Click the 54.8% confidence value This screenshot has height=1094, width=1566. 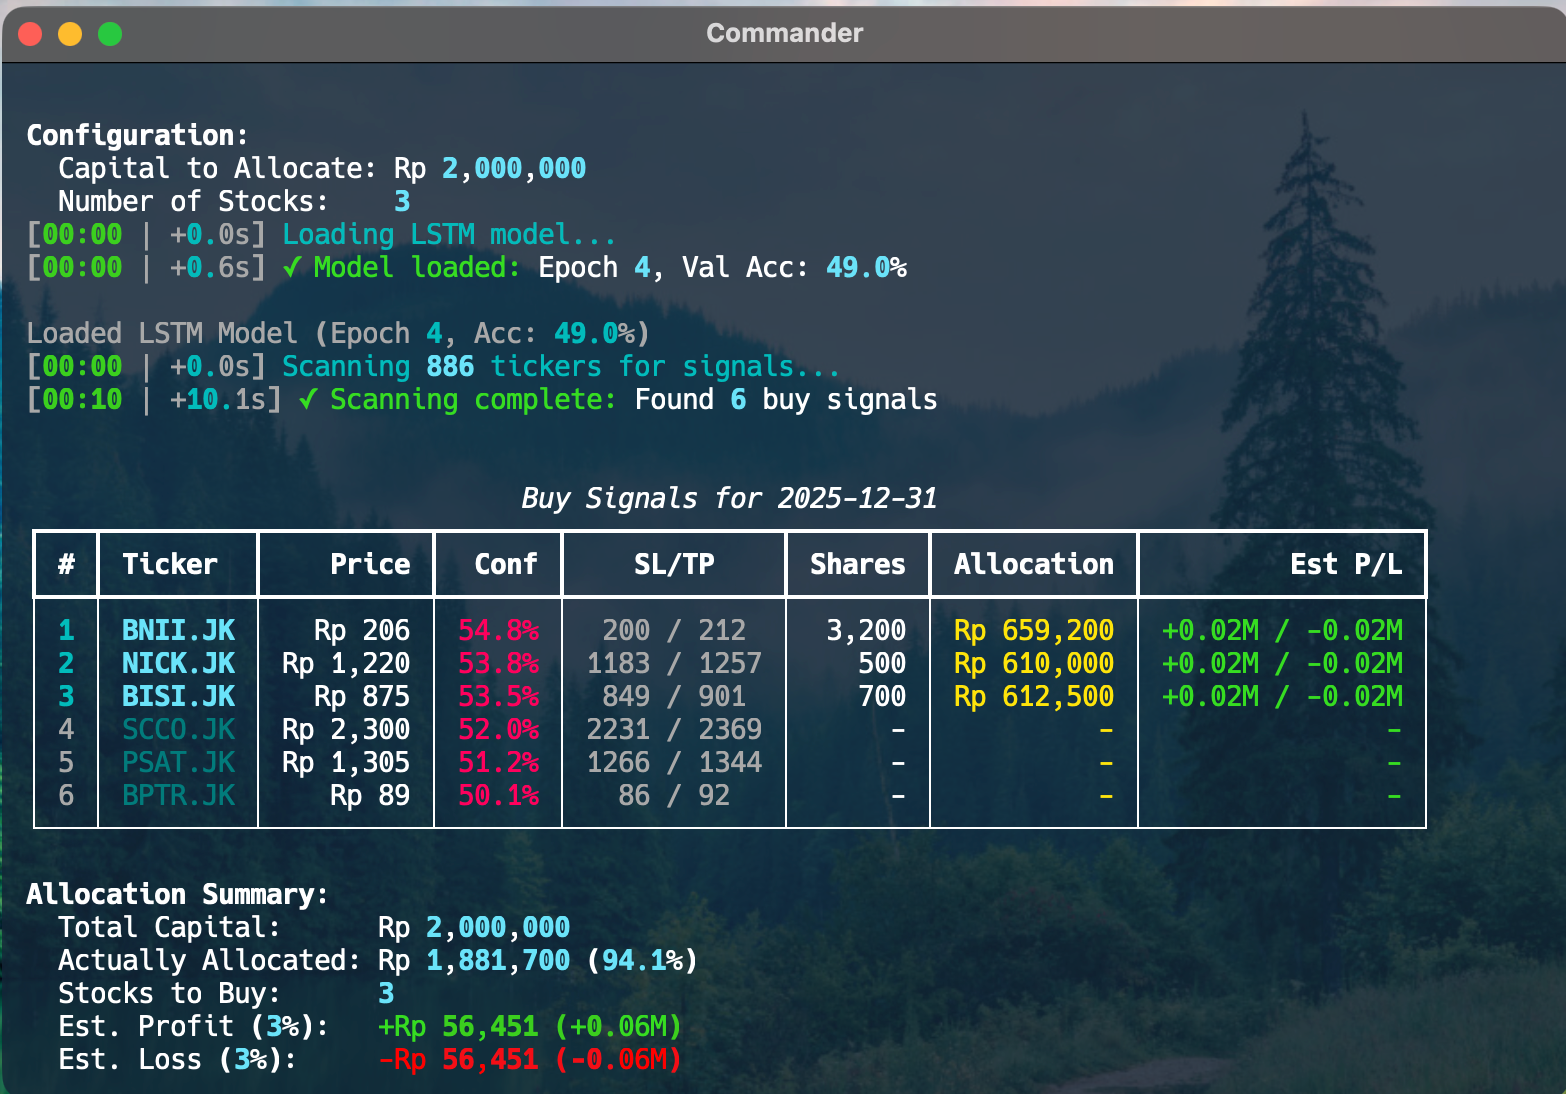(x=498, y=630)
